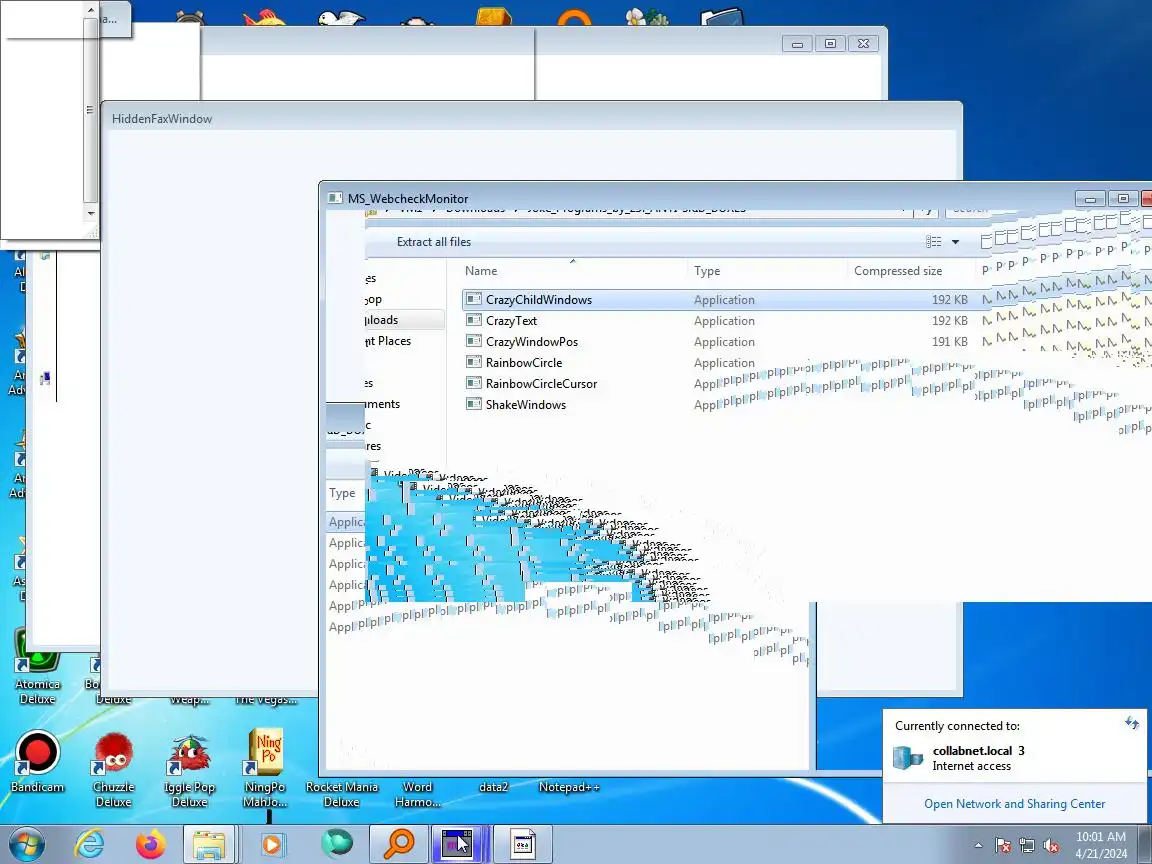This screenshot has height=864, width=1152.
Task: Open the view options dropdown arrow
Action: [x=955, y=242]
